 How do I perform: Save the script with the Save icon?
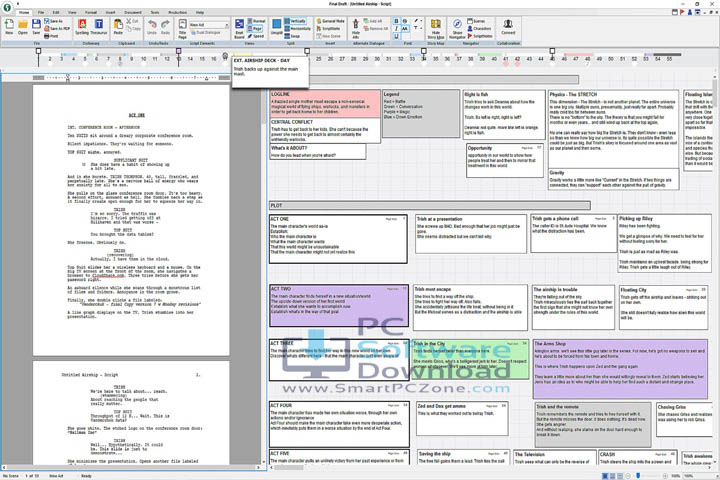click(x=36, y=26)
